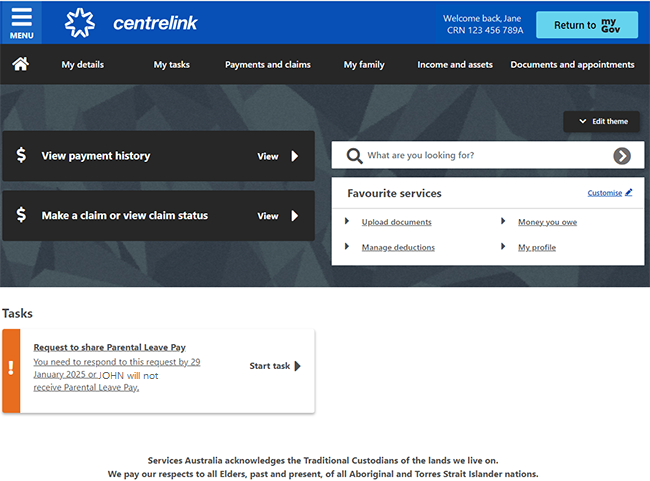Expand the Edit theme dropdown
The image size is (650, 481).
pyautogui.click(x=601, y=121)
